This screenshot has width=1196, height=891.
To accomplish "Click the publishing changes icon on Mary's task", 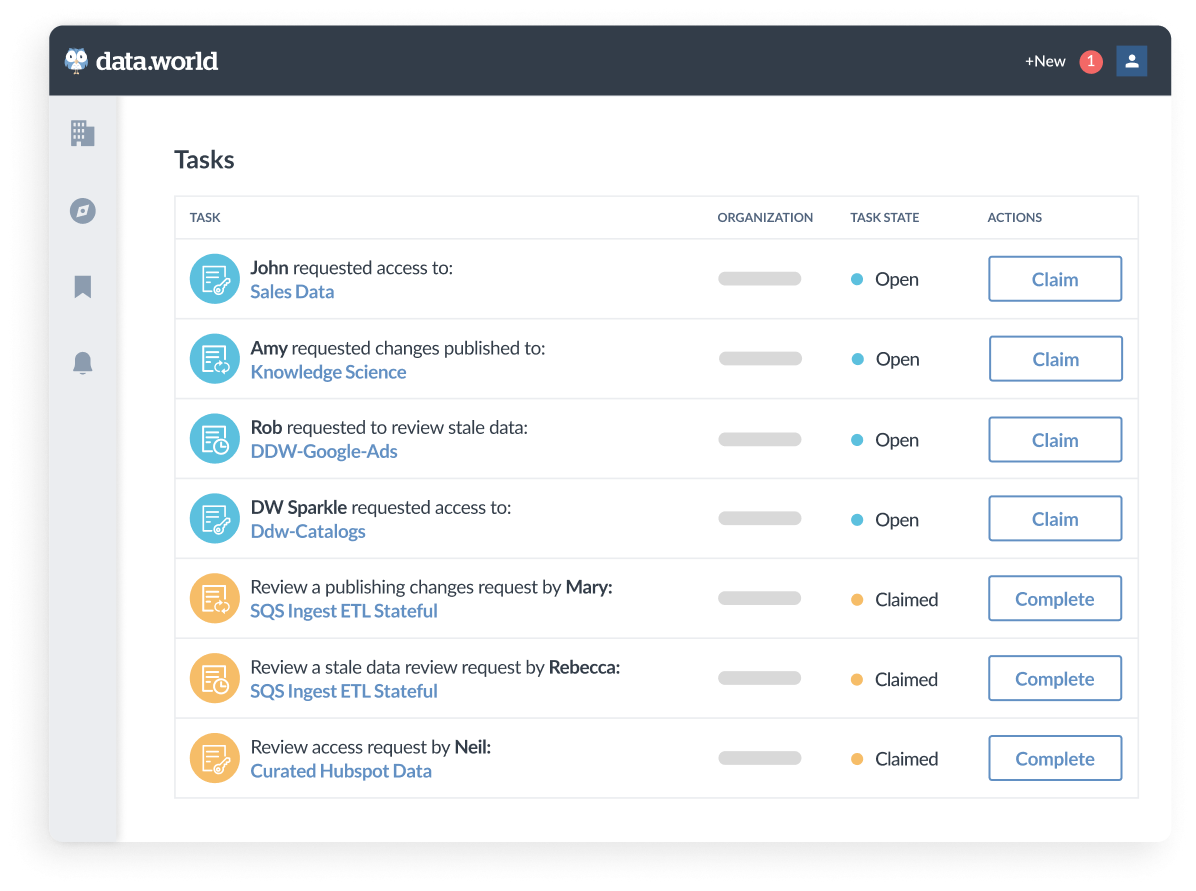I will 214,598.
